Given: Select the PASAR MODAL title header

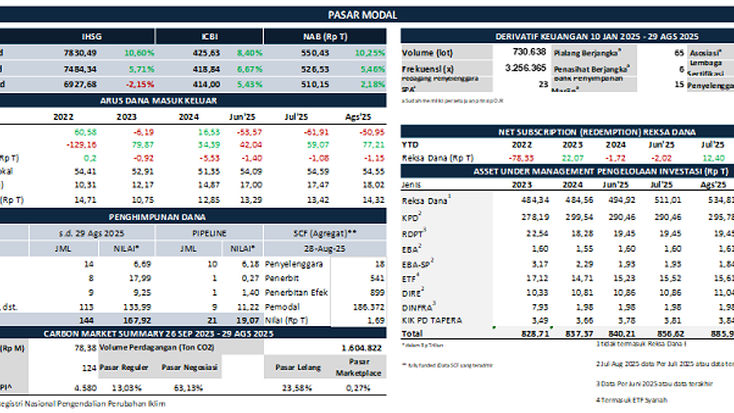Looking at the screenshot, I should pyautogui.click(x=362, y=15).
